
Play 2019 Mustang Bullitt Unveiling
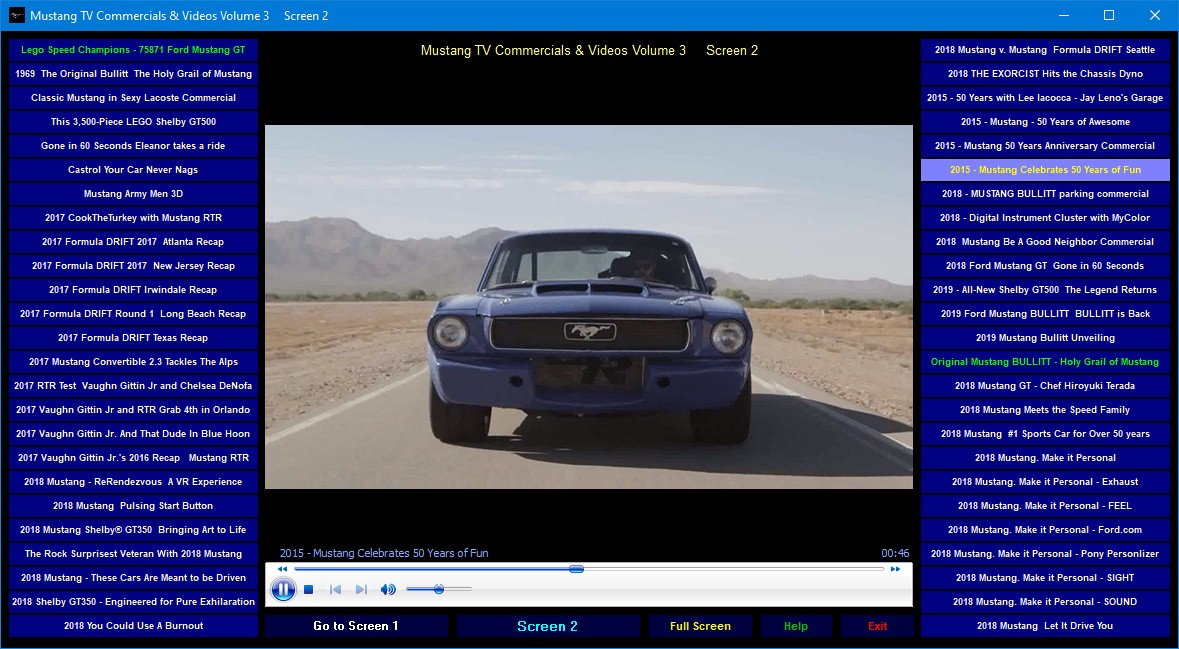tap(1045, 338)
